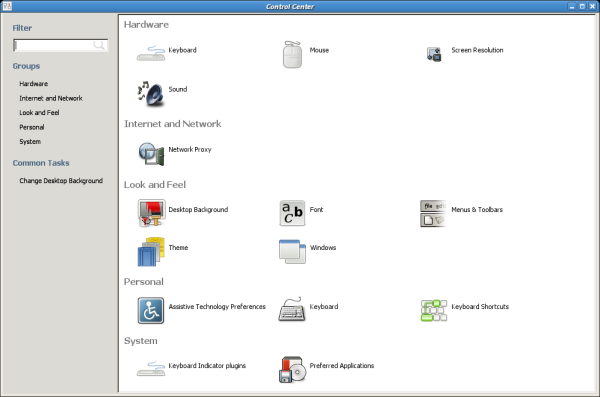This screenshot has height=397, width=600.
Task: Click the Menus & Toolbars label
Action: (x=477, y=209)
